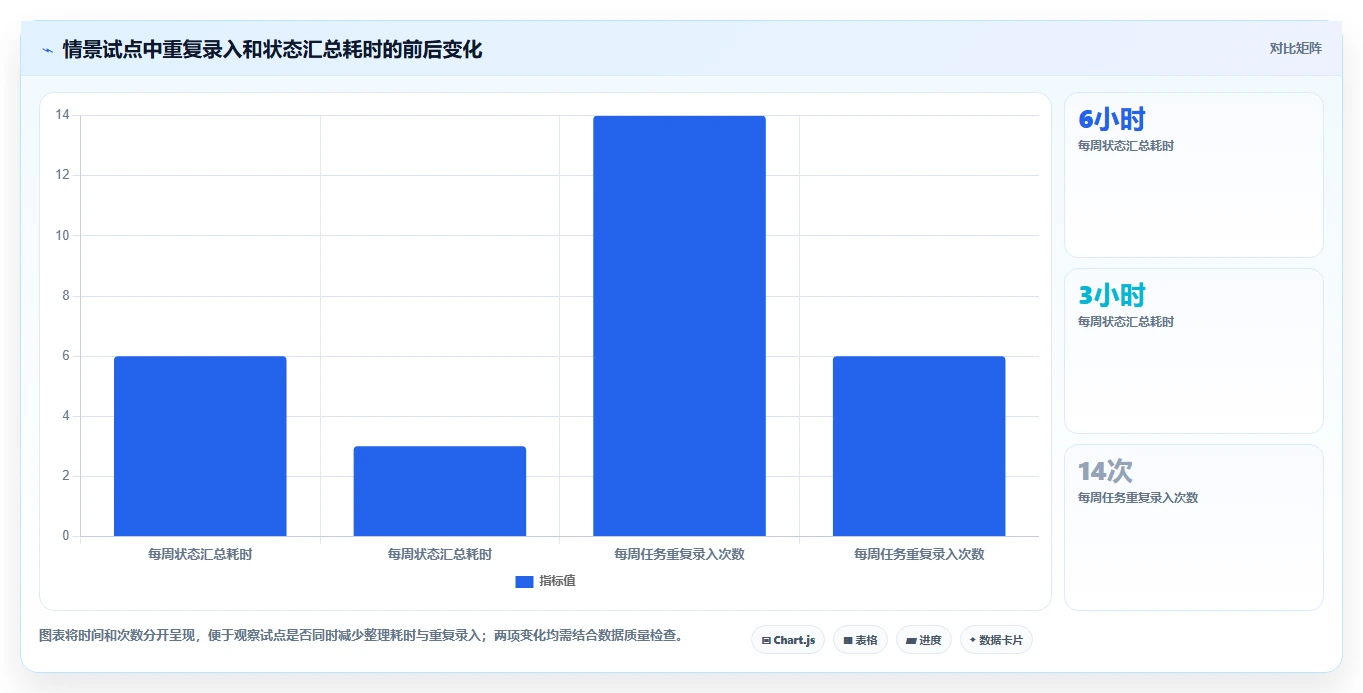Click the 每周任务重复录入次数 caption under 14次
Screen dimensions: 1363x693
click(x=1138, y=498)
